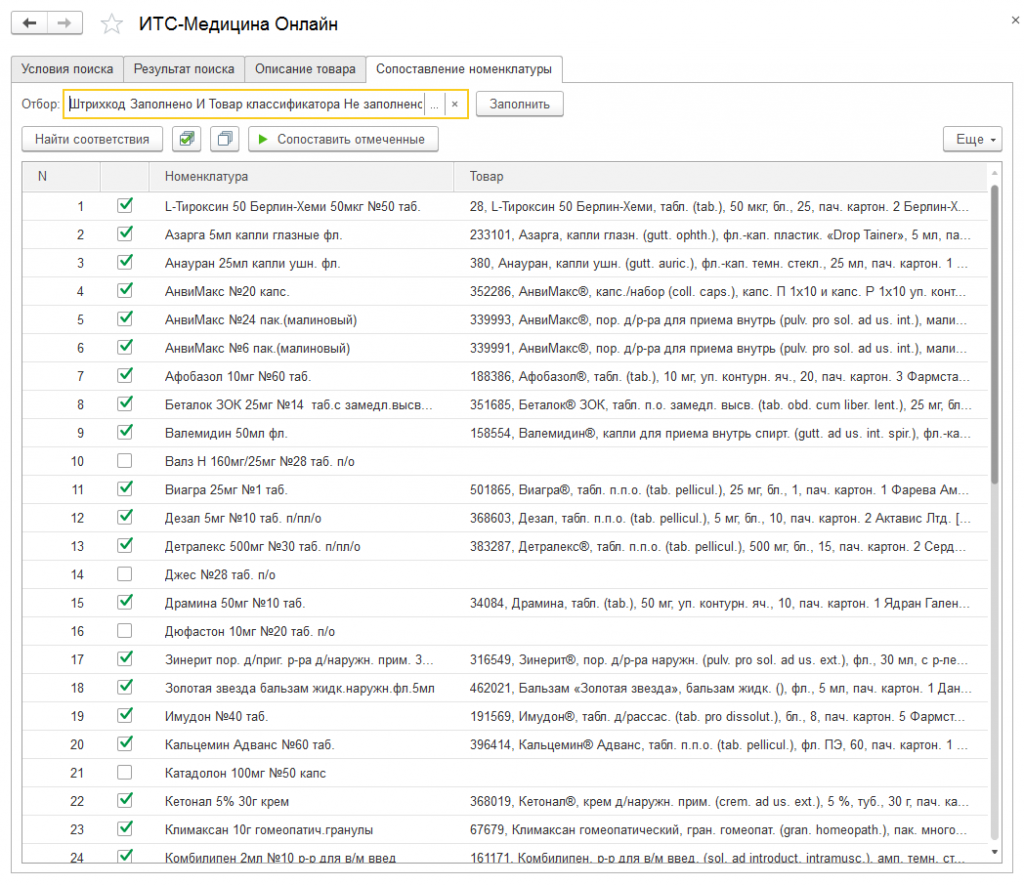Select row Кальцемин Адванс №60 таб.

point(505,744)
